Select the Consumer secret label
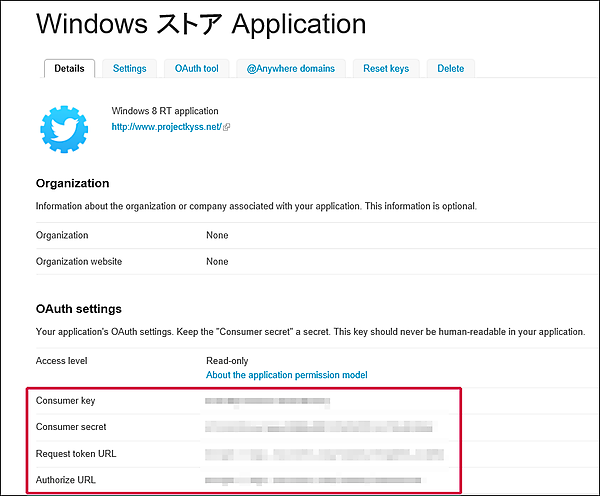Viewport: 600px width, 496px height. [71, 427]
